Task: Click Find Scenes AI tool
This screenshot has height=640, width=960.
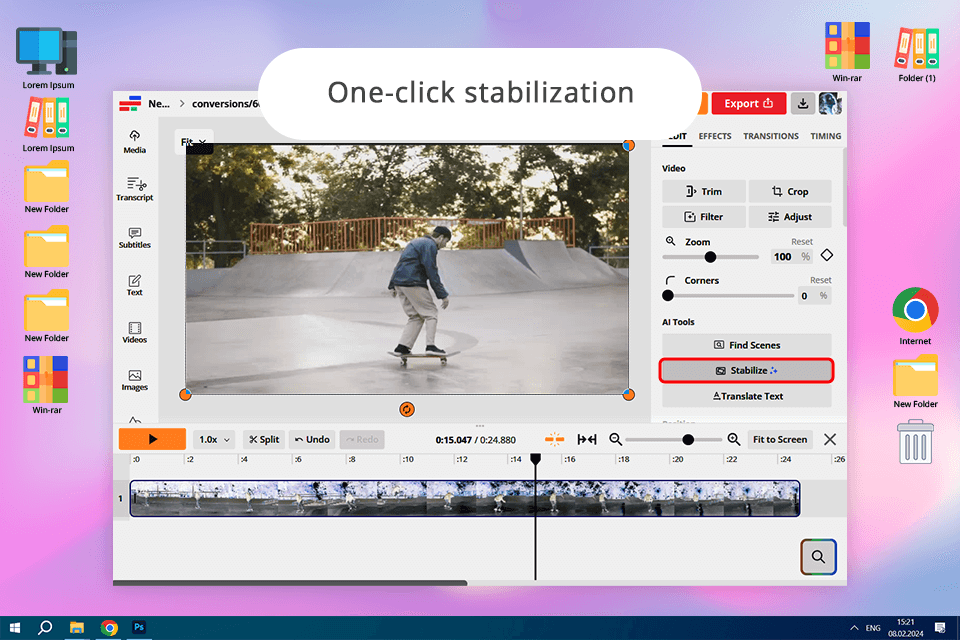Action: (746, 345)
